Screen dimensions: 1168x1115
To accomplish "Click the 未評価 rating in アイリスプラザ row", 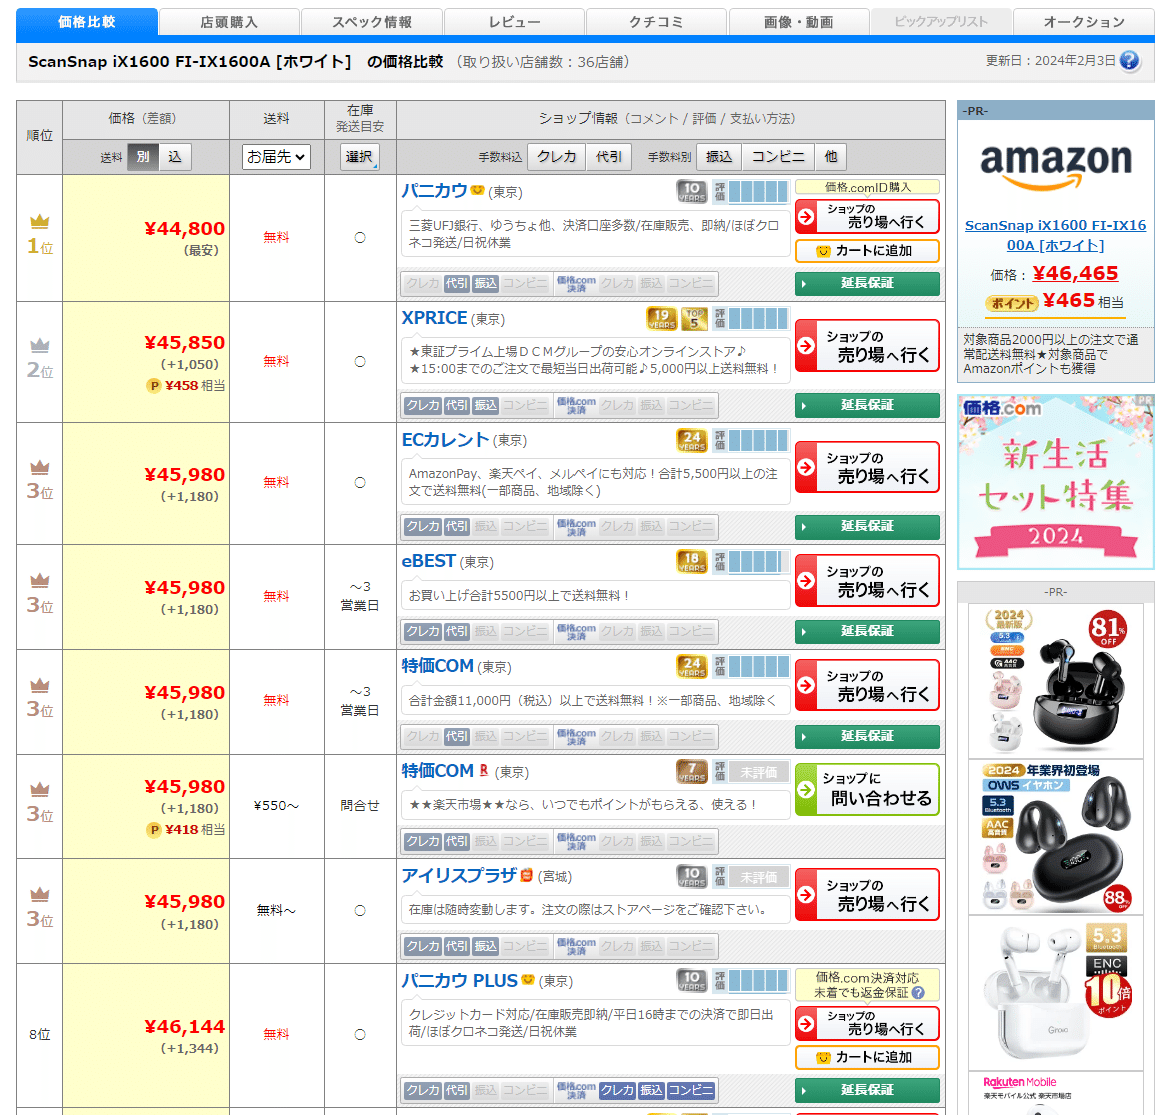I will 758,877.
